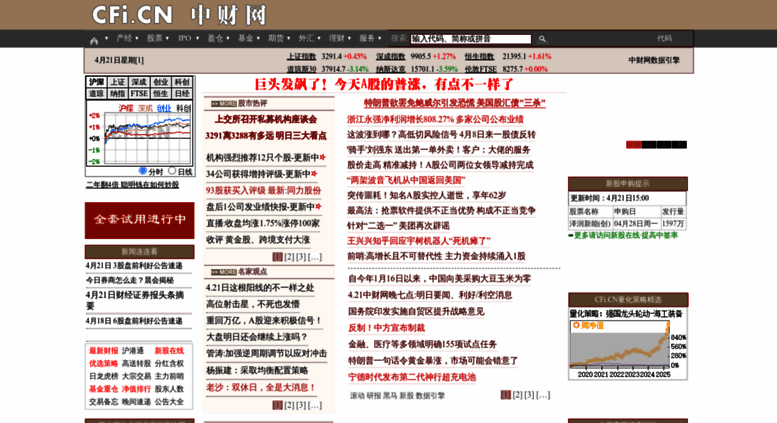Open 宁德时代发布第二代神行超充电池 article
The height and width of the screenshot is (423, 777).
click(x=412, y=377)
